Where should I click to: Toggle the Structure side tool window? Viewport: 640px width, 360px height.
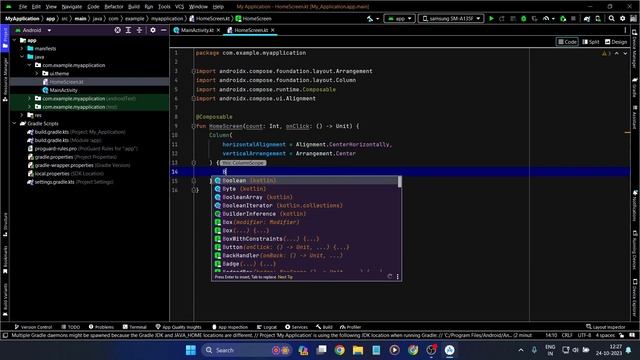point(5,224)
